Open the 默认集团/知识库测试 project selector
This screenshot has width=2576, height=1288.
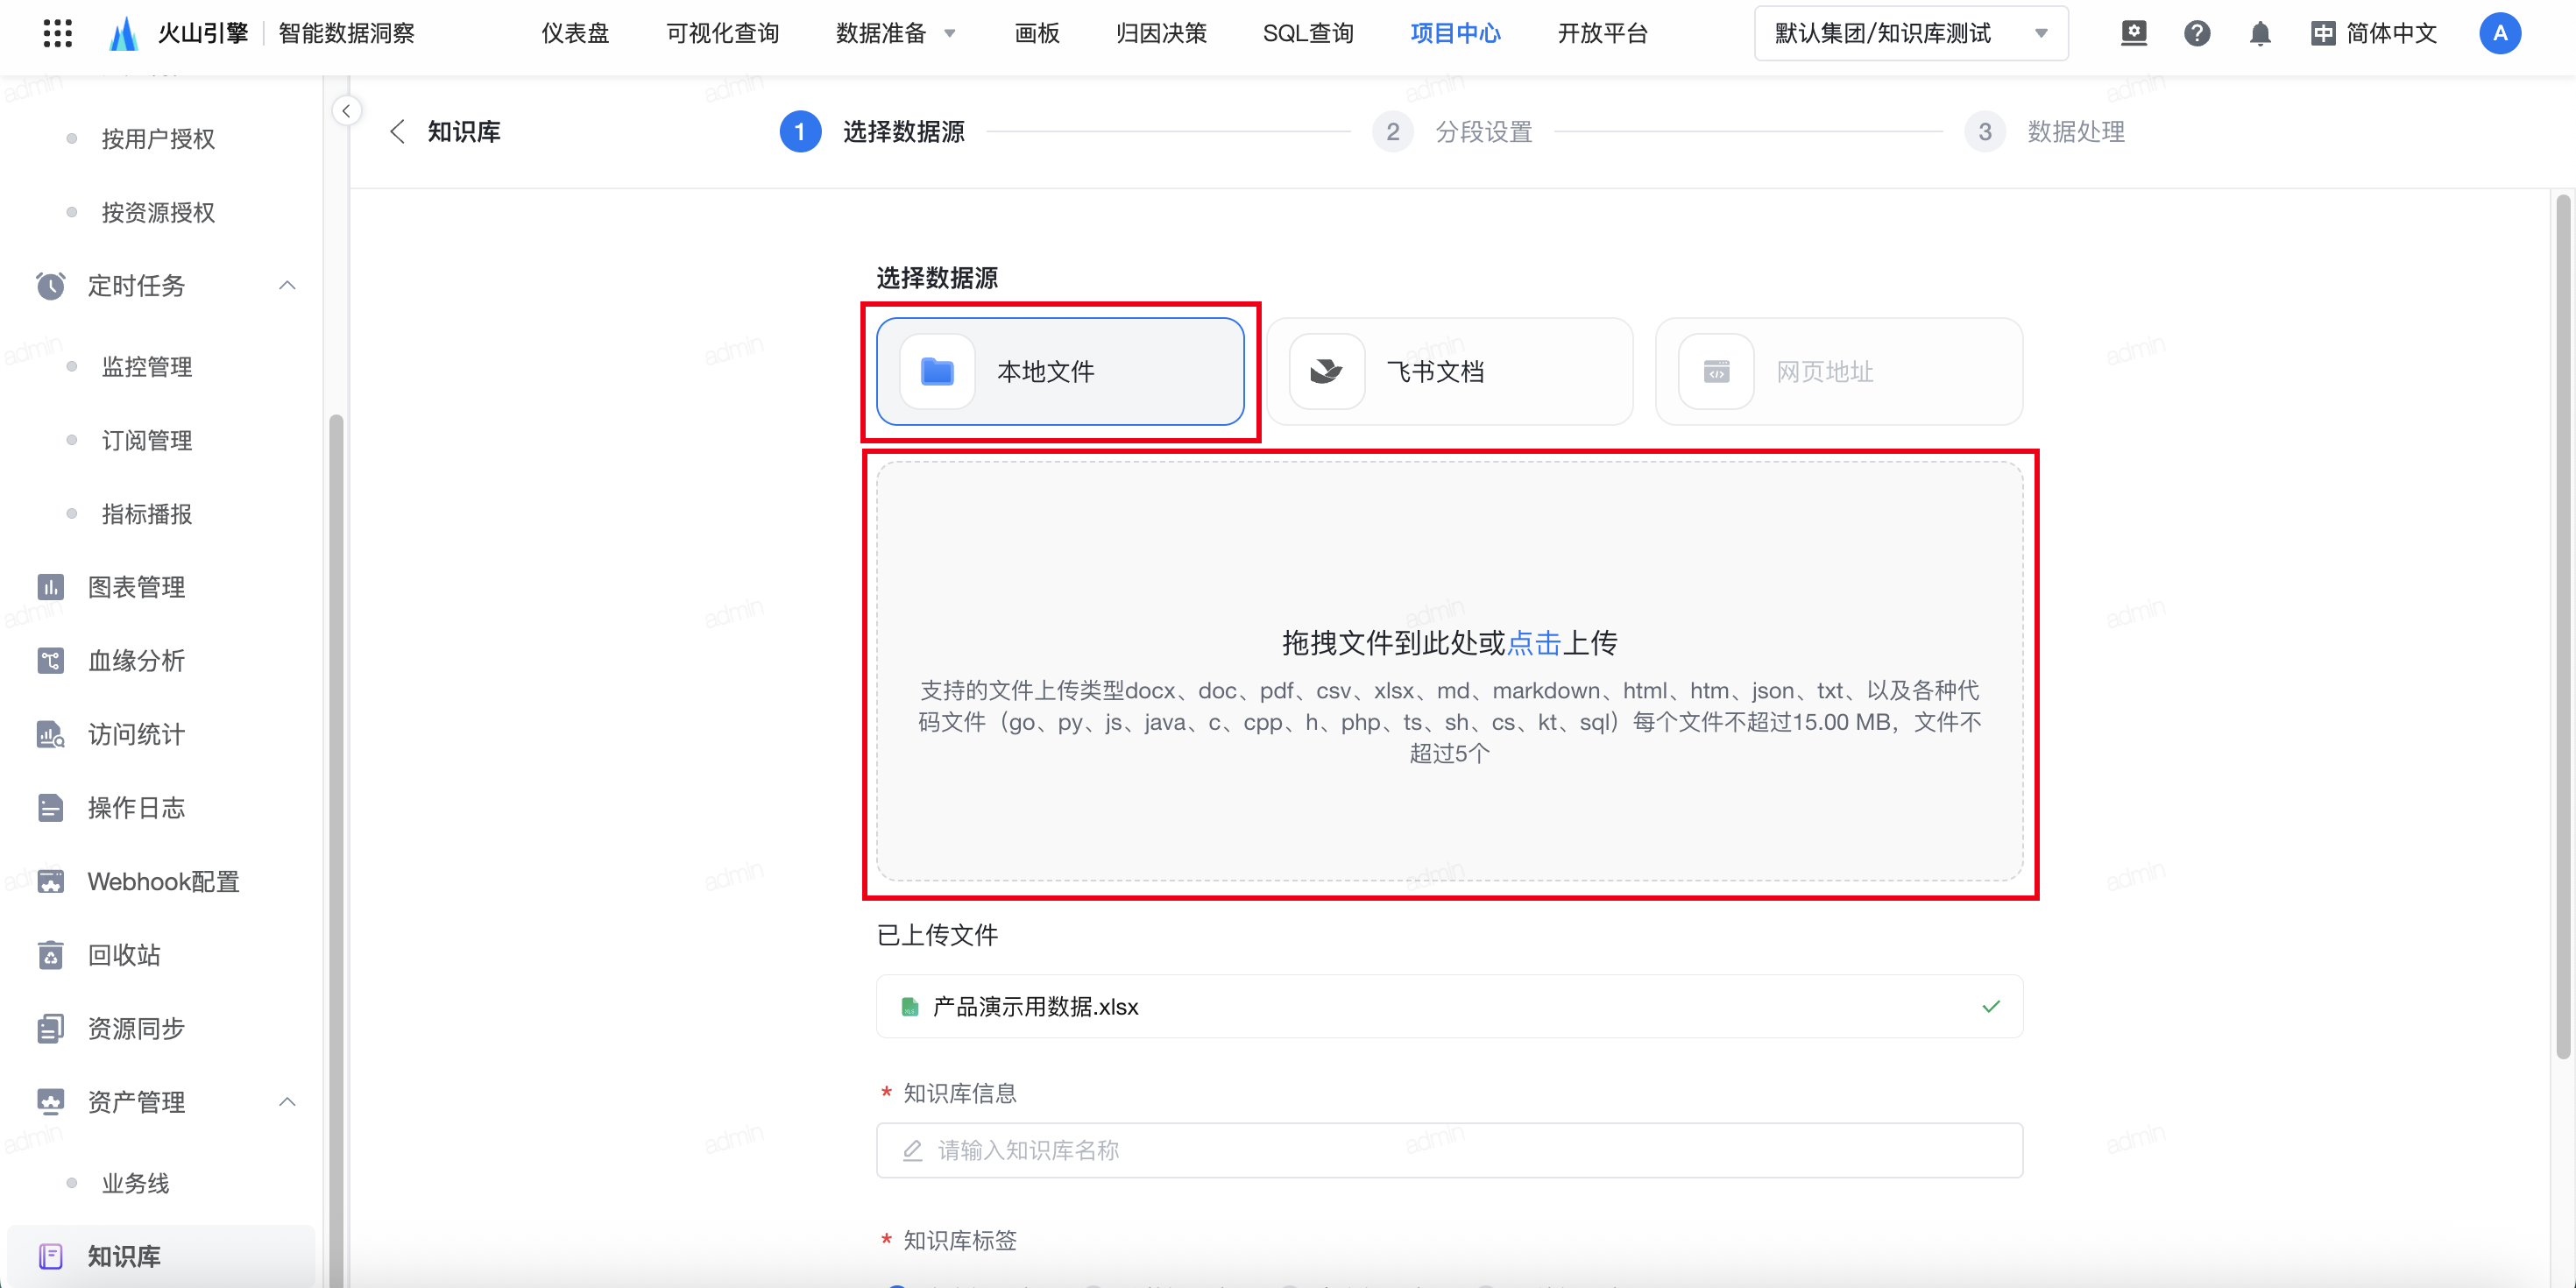click(x=1910, y=34)
